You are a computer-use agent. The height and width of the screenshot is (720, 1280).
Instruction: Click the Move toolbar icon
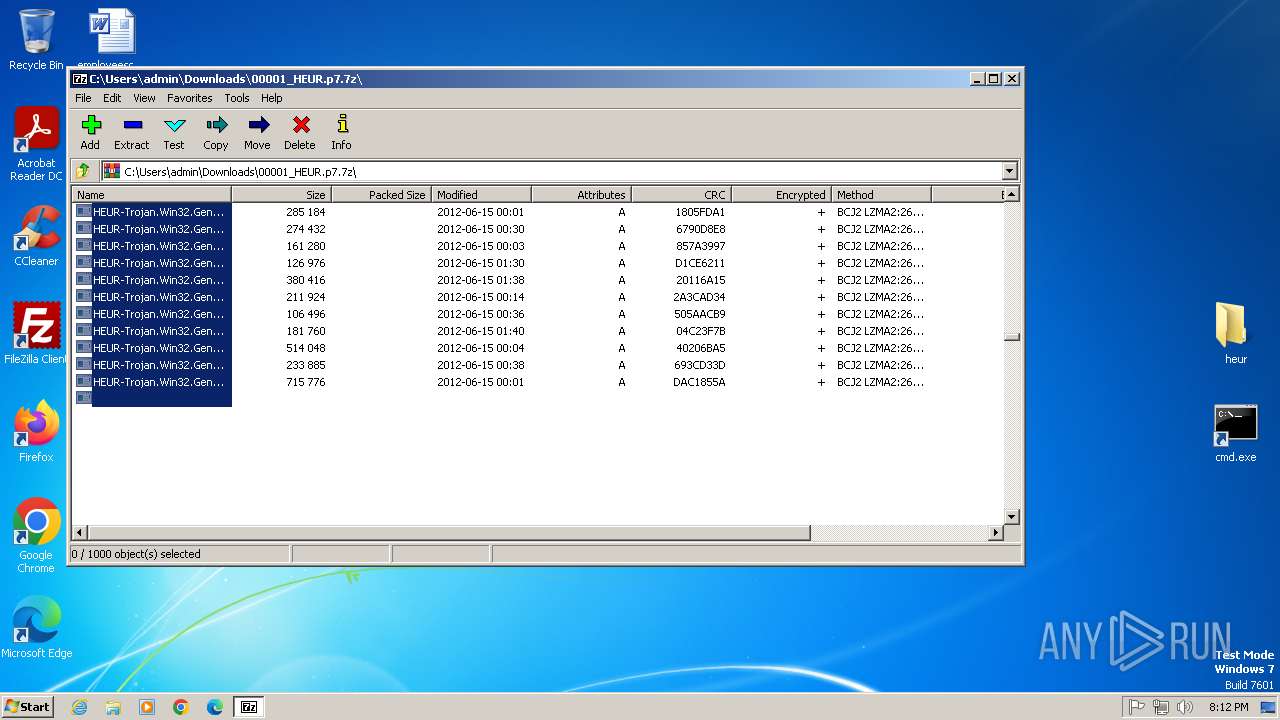(258, 132)
